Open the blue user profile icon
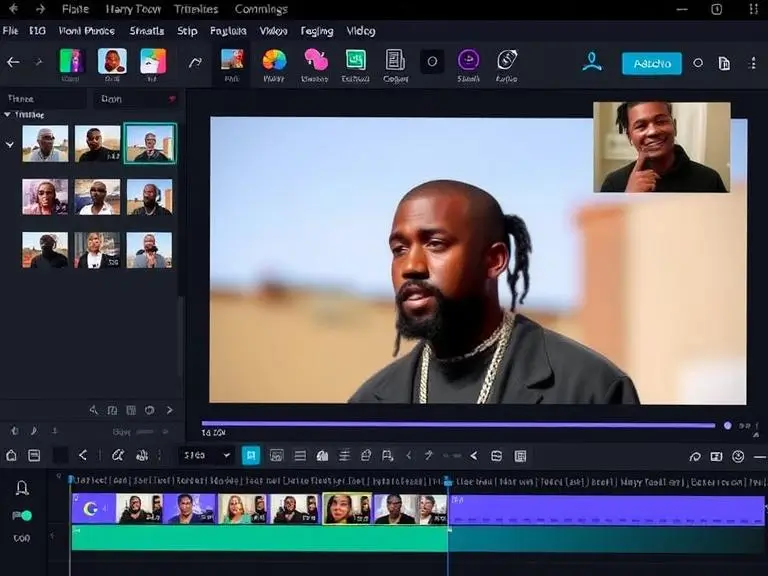Viewport: 768px width, 576px height. click(592, 62)
